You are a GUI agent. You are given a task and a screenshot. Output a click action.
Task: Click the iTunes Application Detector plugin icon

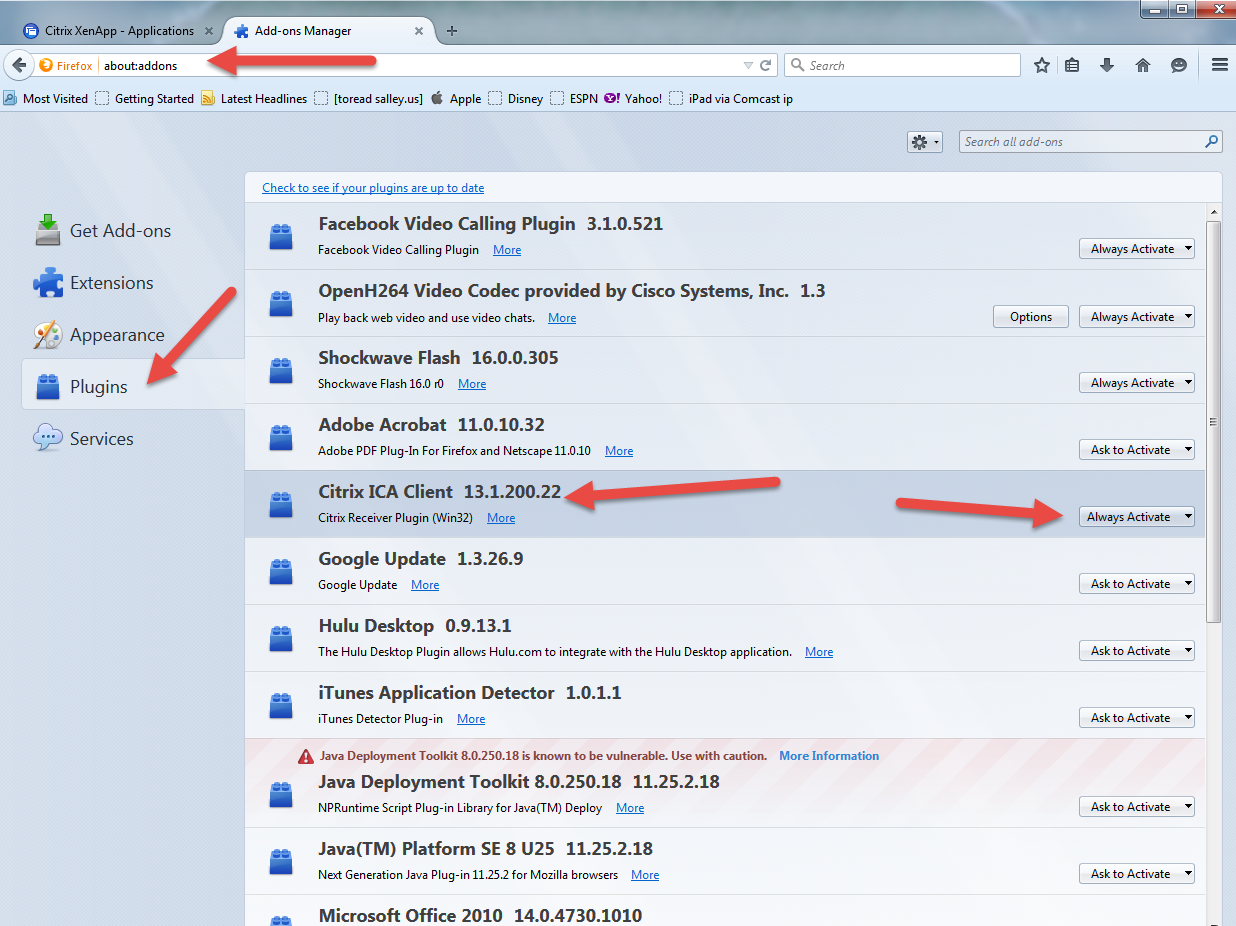[x=281, y=706]
